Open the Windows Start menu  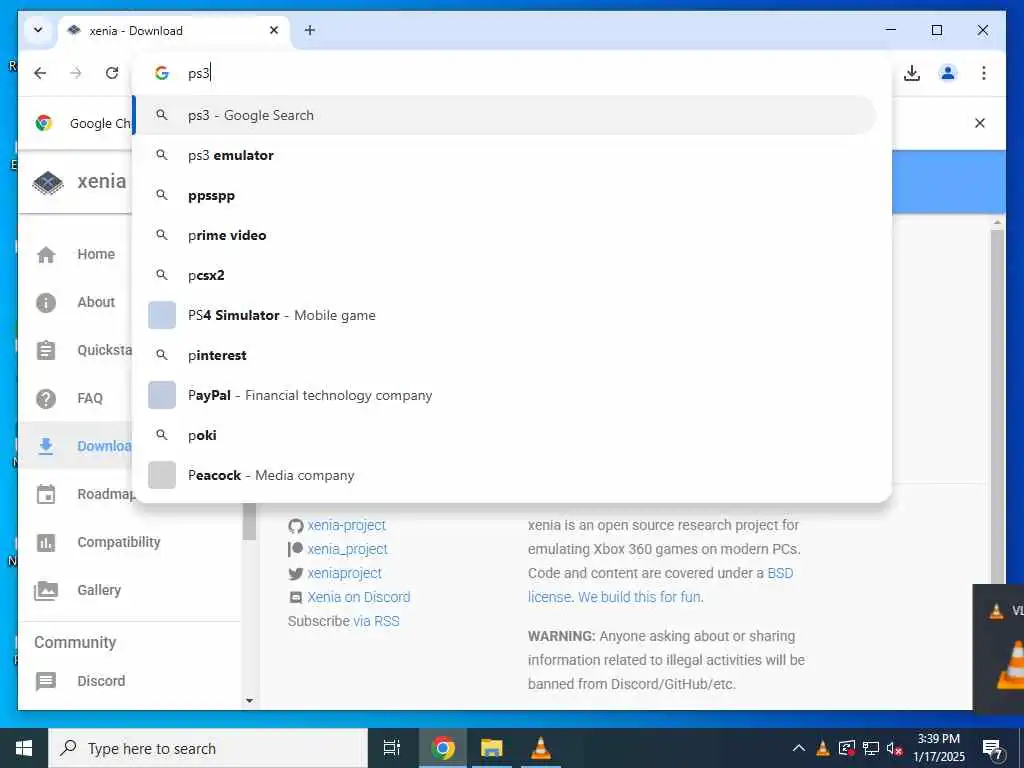(24, 748)
